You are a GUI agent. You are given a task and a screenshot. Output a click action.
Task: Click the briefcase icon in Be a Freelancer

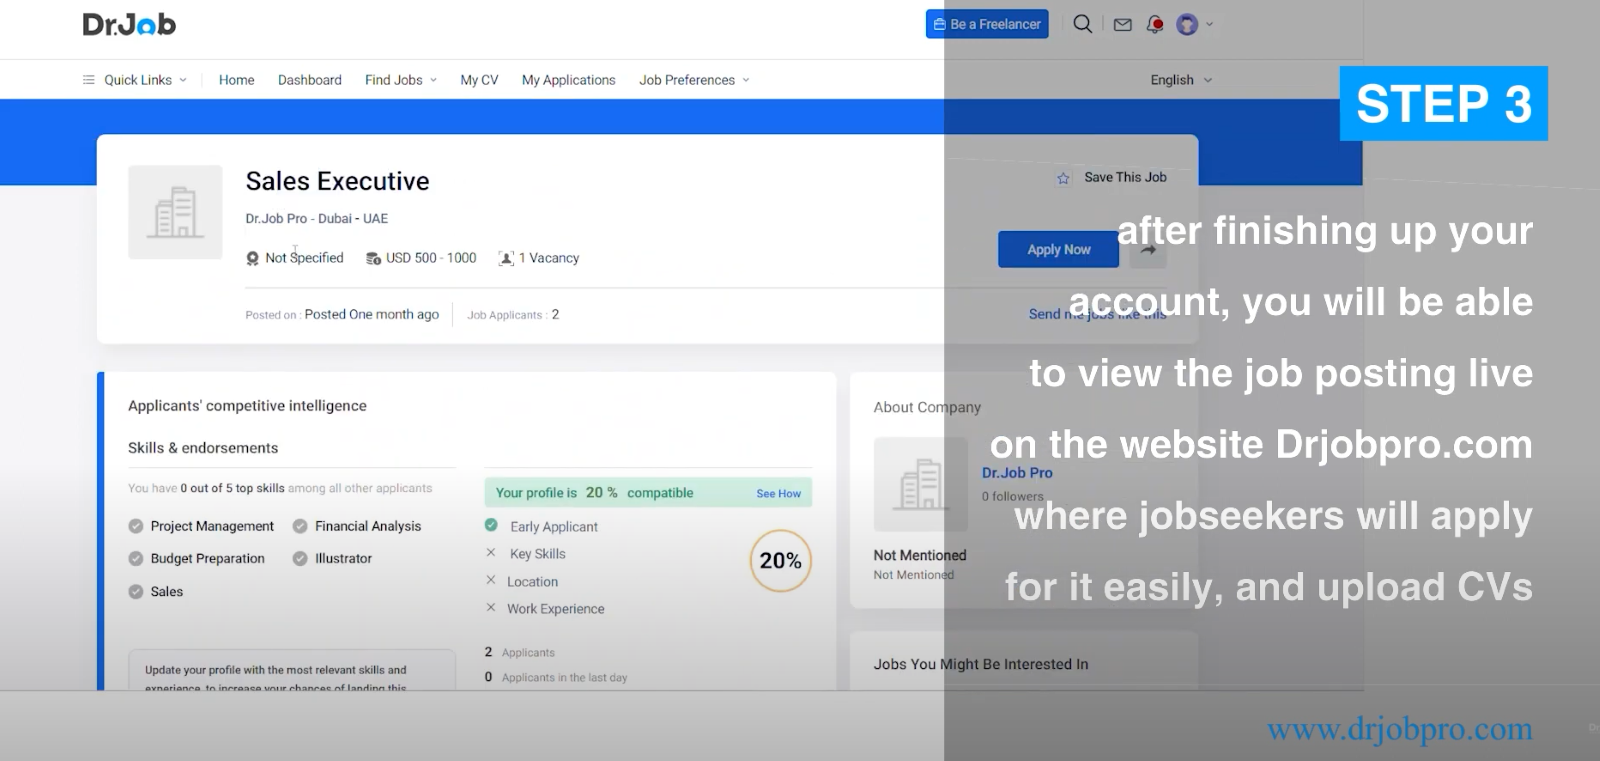pyautogui.click(x=939, y=24)
